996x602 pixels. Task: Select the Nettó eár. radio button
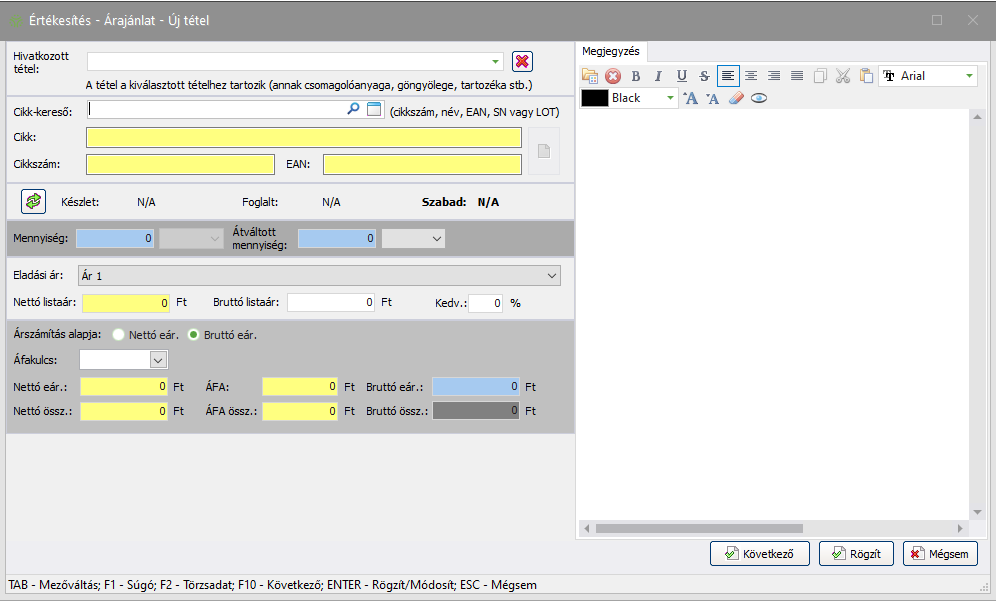tap(119, 335)
